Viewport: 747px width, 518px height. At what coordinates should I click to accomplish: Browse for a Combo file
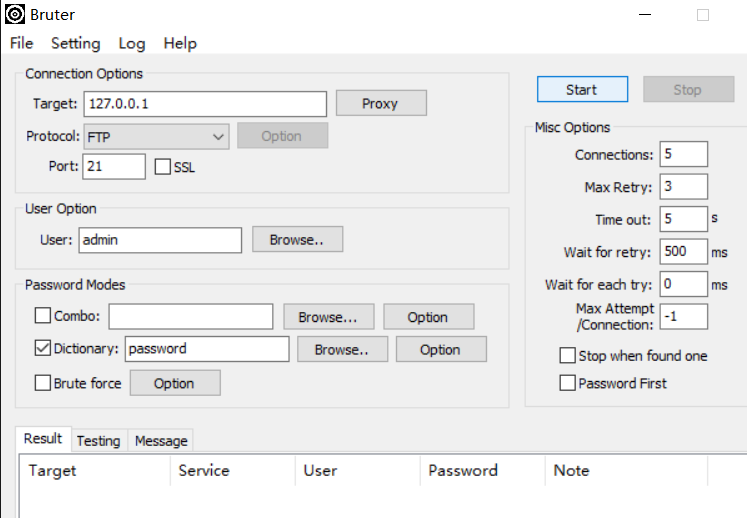pos(329,317)
